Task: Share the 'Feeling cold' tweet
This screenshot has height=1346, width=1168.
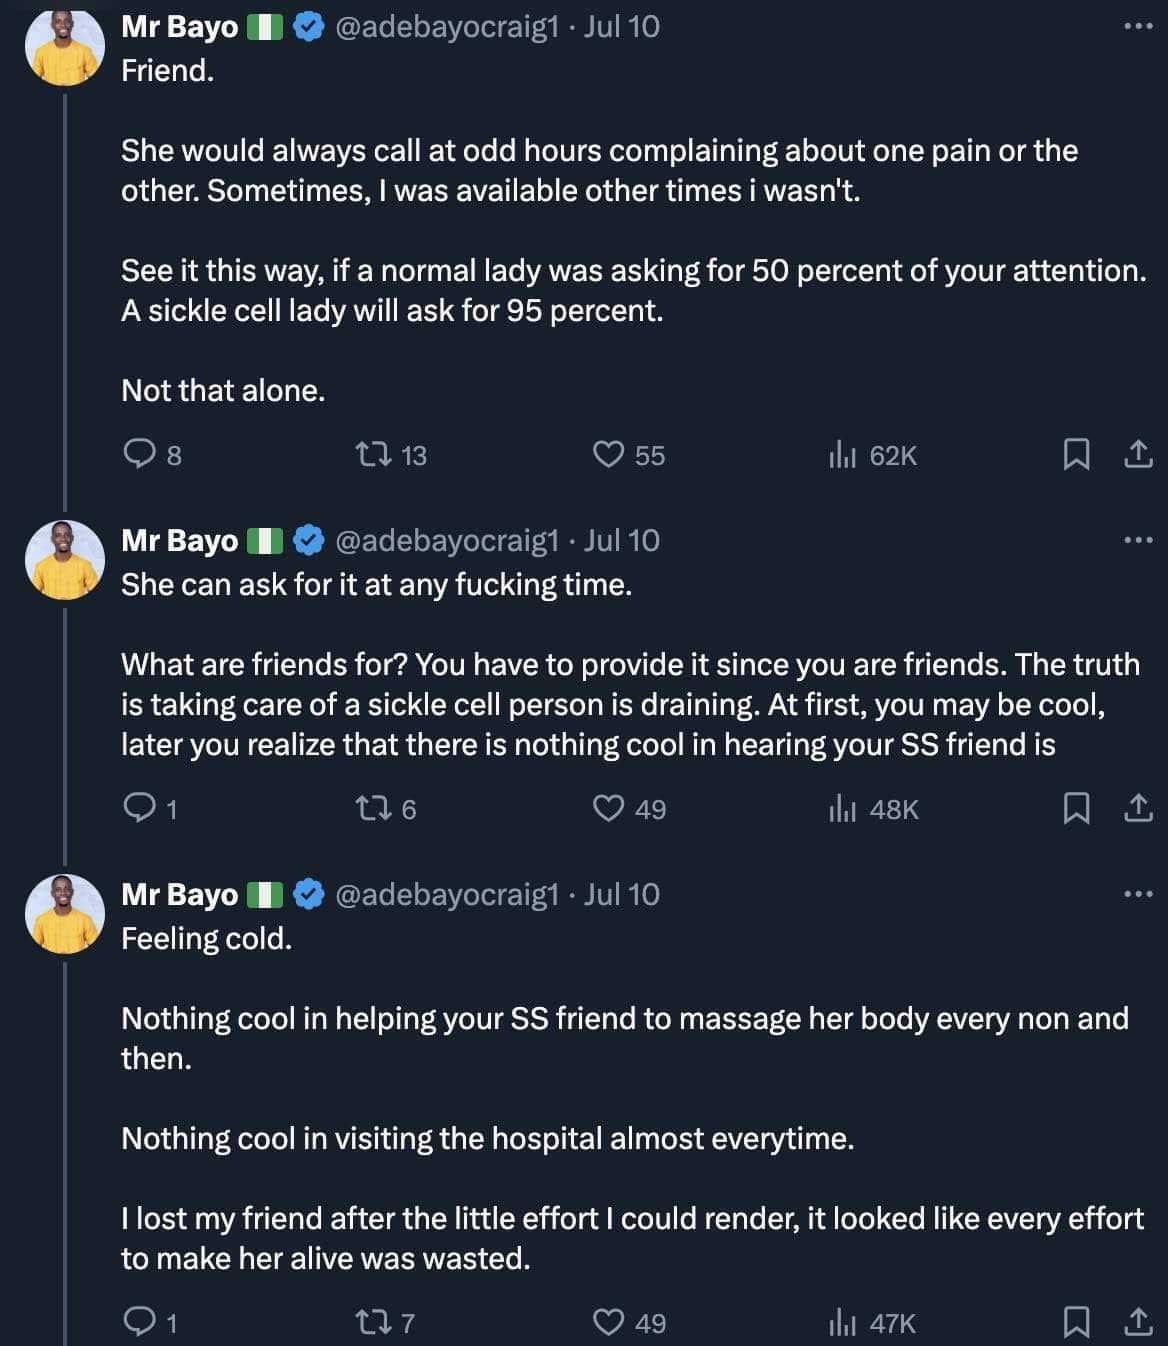Action: click(x=1138, y=1323)
